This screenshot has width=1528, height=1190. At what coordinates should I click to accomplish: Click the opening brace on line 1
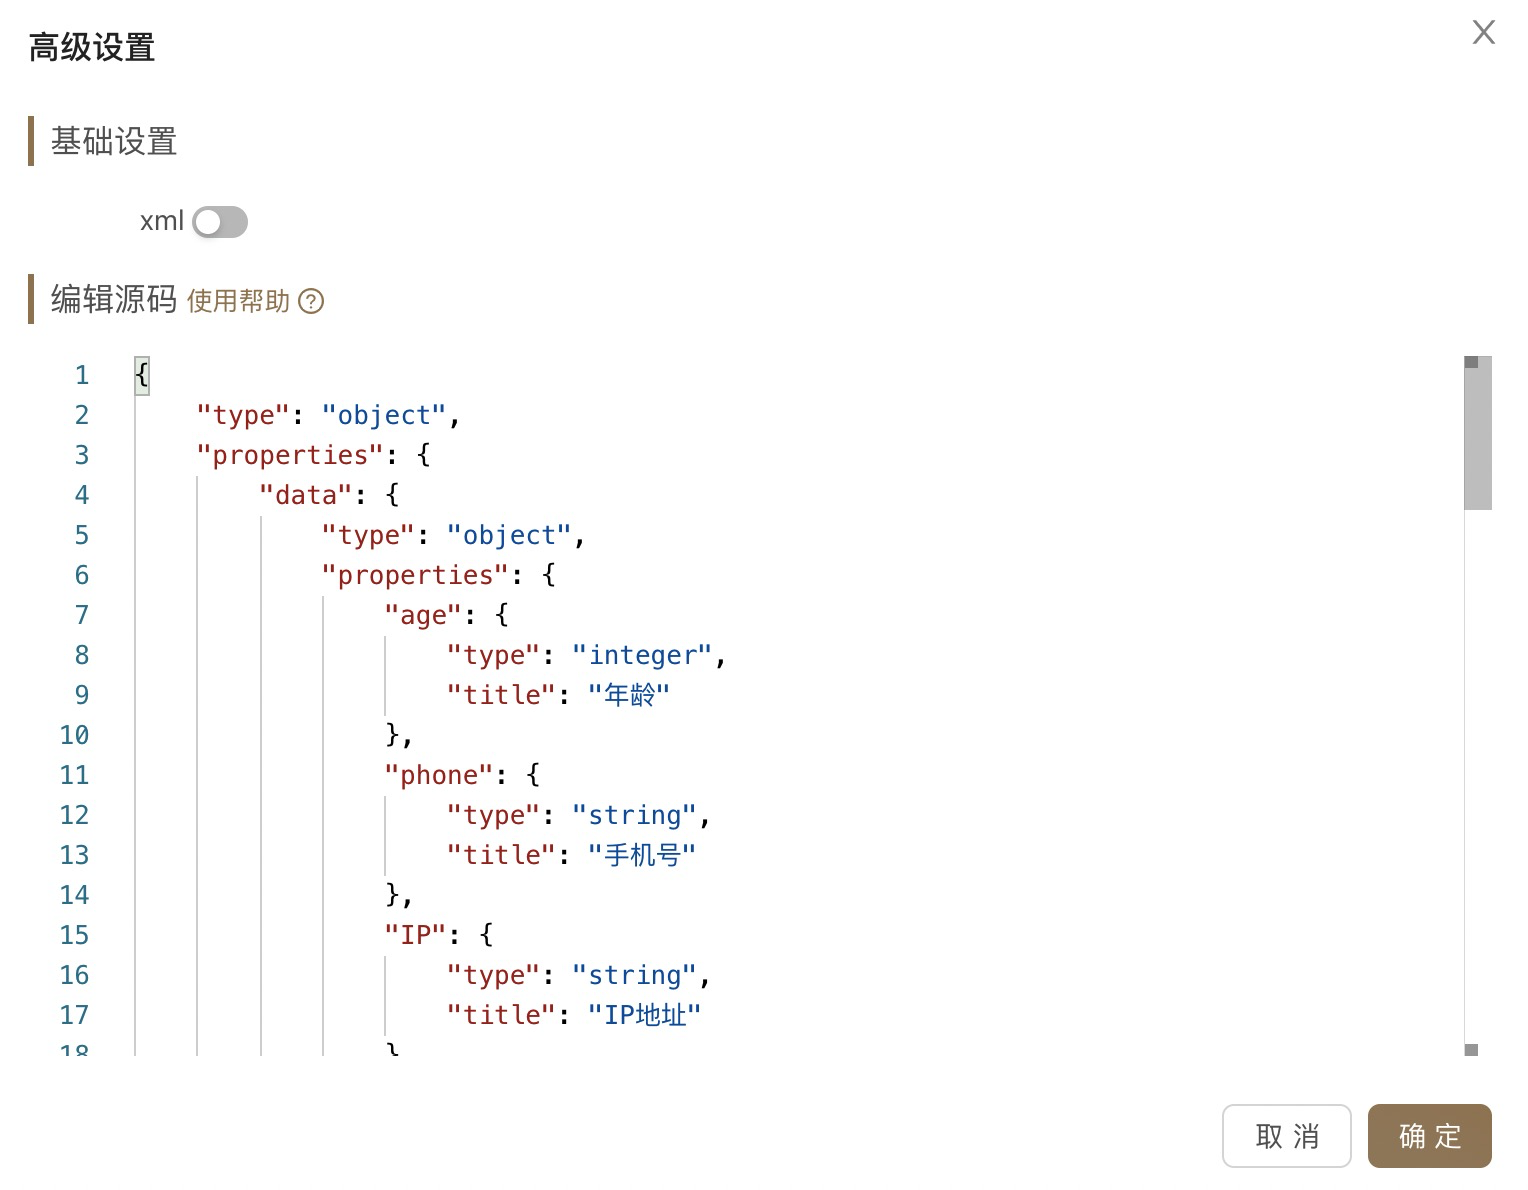pos(142,375)
